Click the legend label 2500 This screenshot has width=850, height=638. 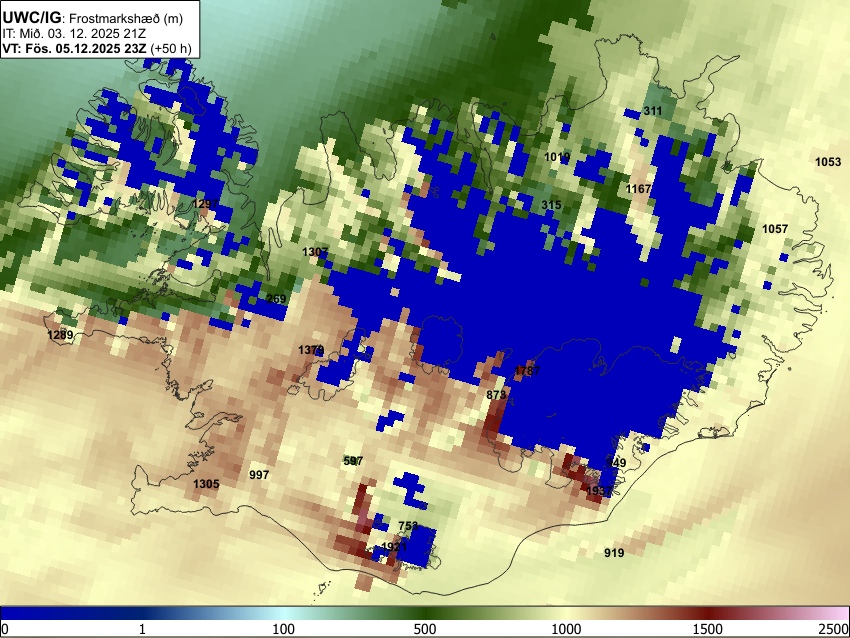(835, 629)
